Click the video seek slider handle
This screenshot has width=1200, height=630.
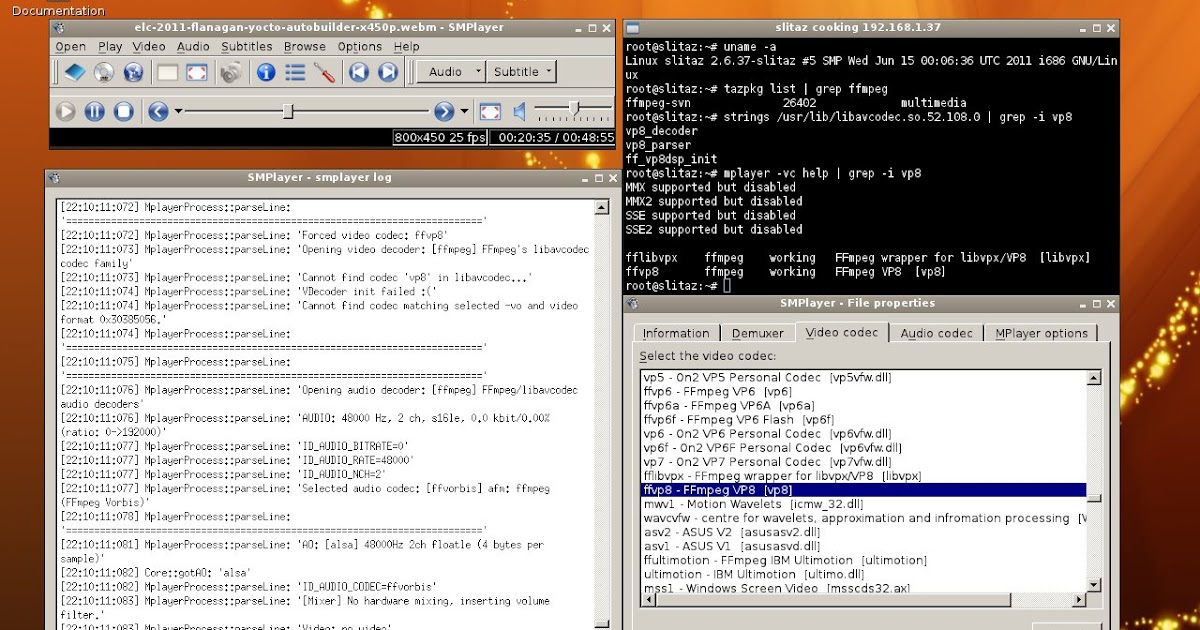(x=288, y=111)
